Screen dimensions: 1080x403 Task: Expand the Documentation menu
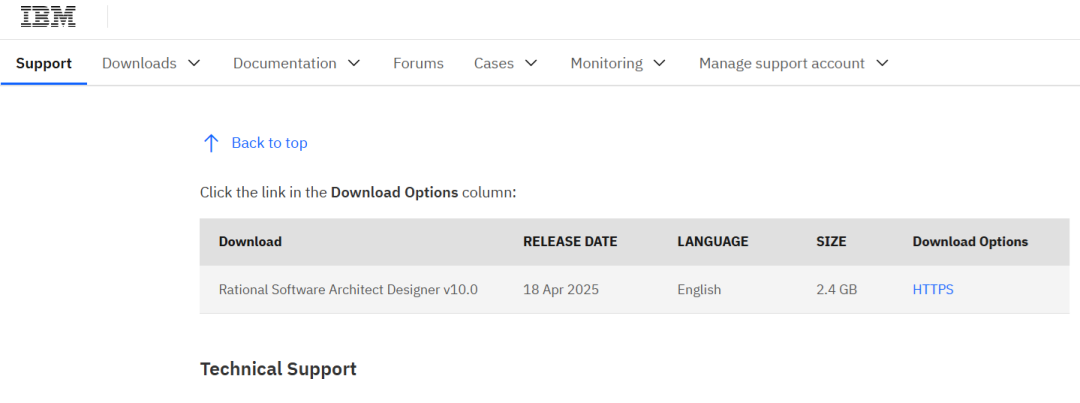pyautogui.click(x=297, y=63)
